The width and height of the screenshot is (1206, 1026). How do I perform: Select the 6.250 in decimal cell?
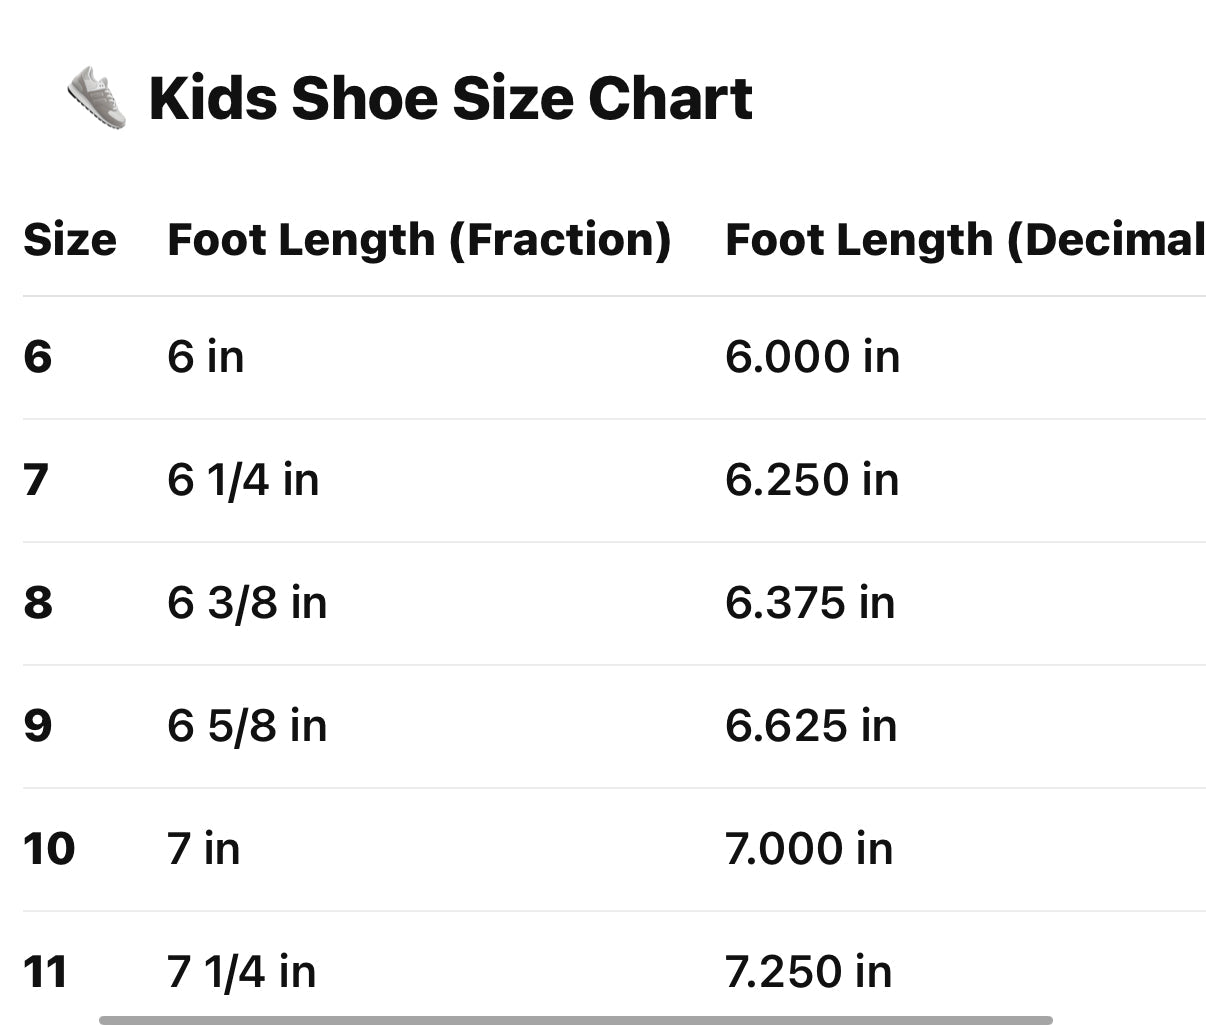(812, 480)
